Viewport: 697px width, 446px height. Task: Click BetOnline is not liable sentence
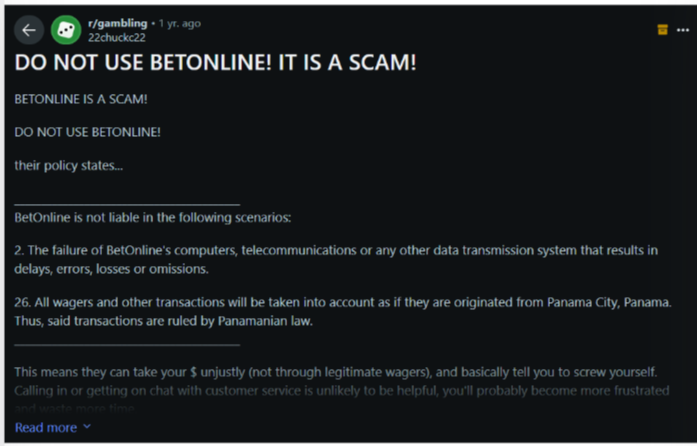(152, 217)
